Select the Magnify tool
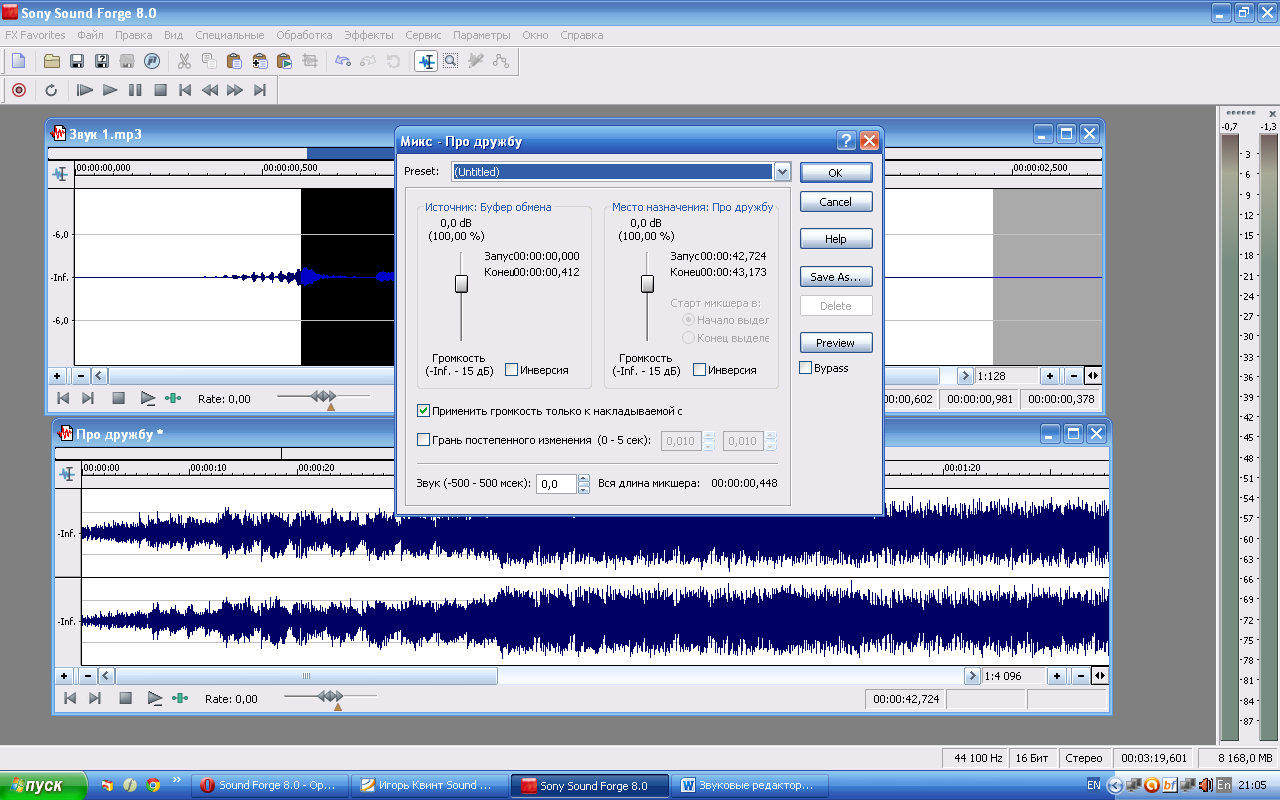This screenshot has height=800, width=1280. [451, 61]
